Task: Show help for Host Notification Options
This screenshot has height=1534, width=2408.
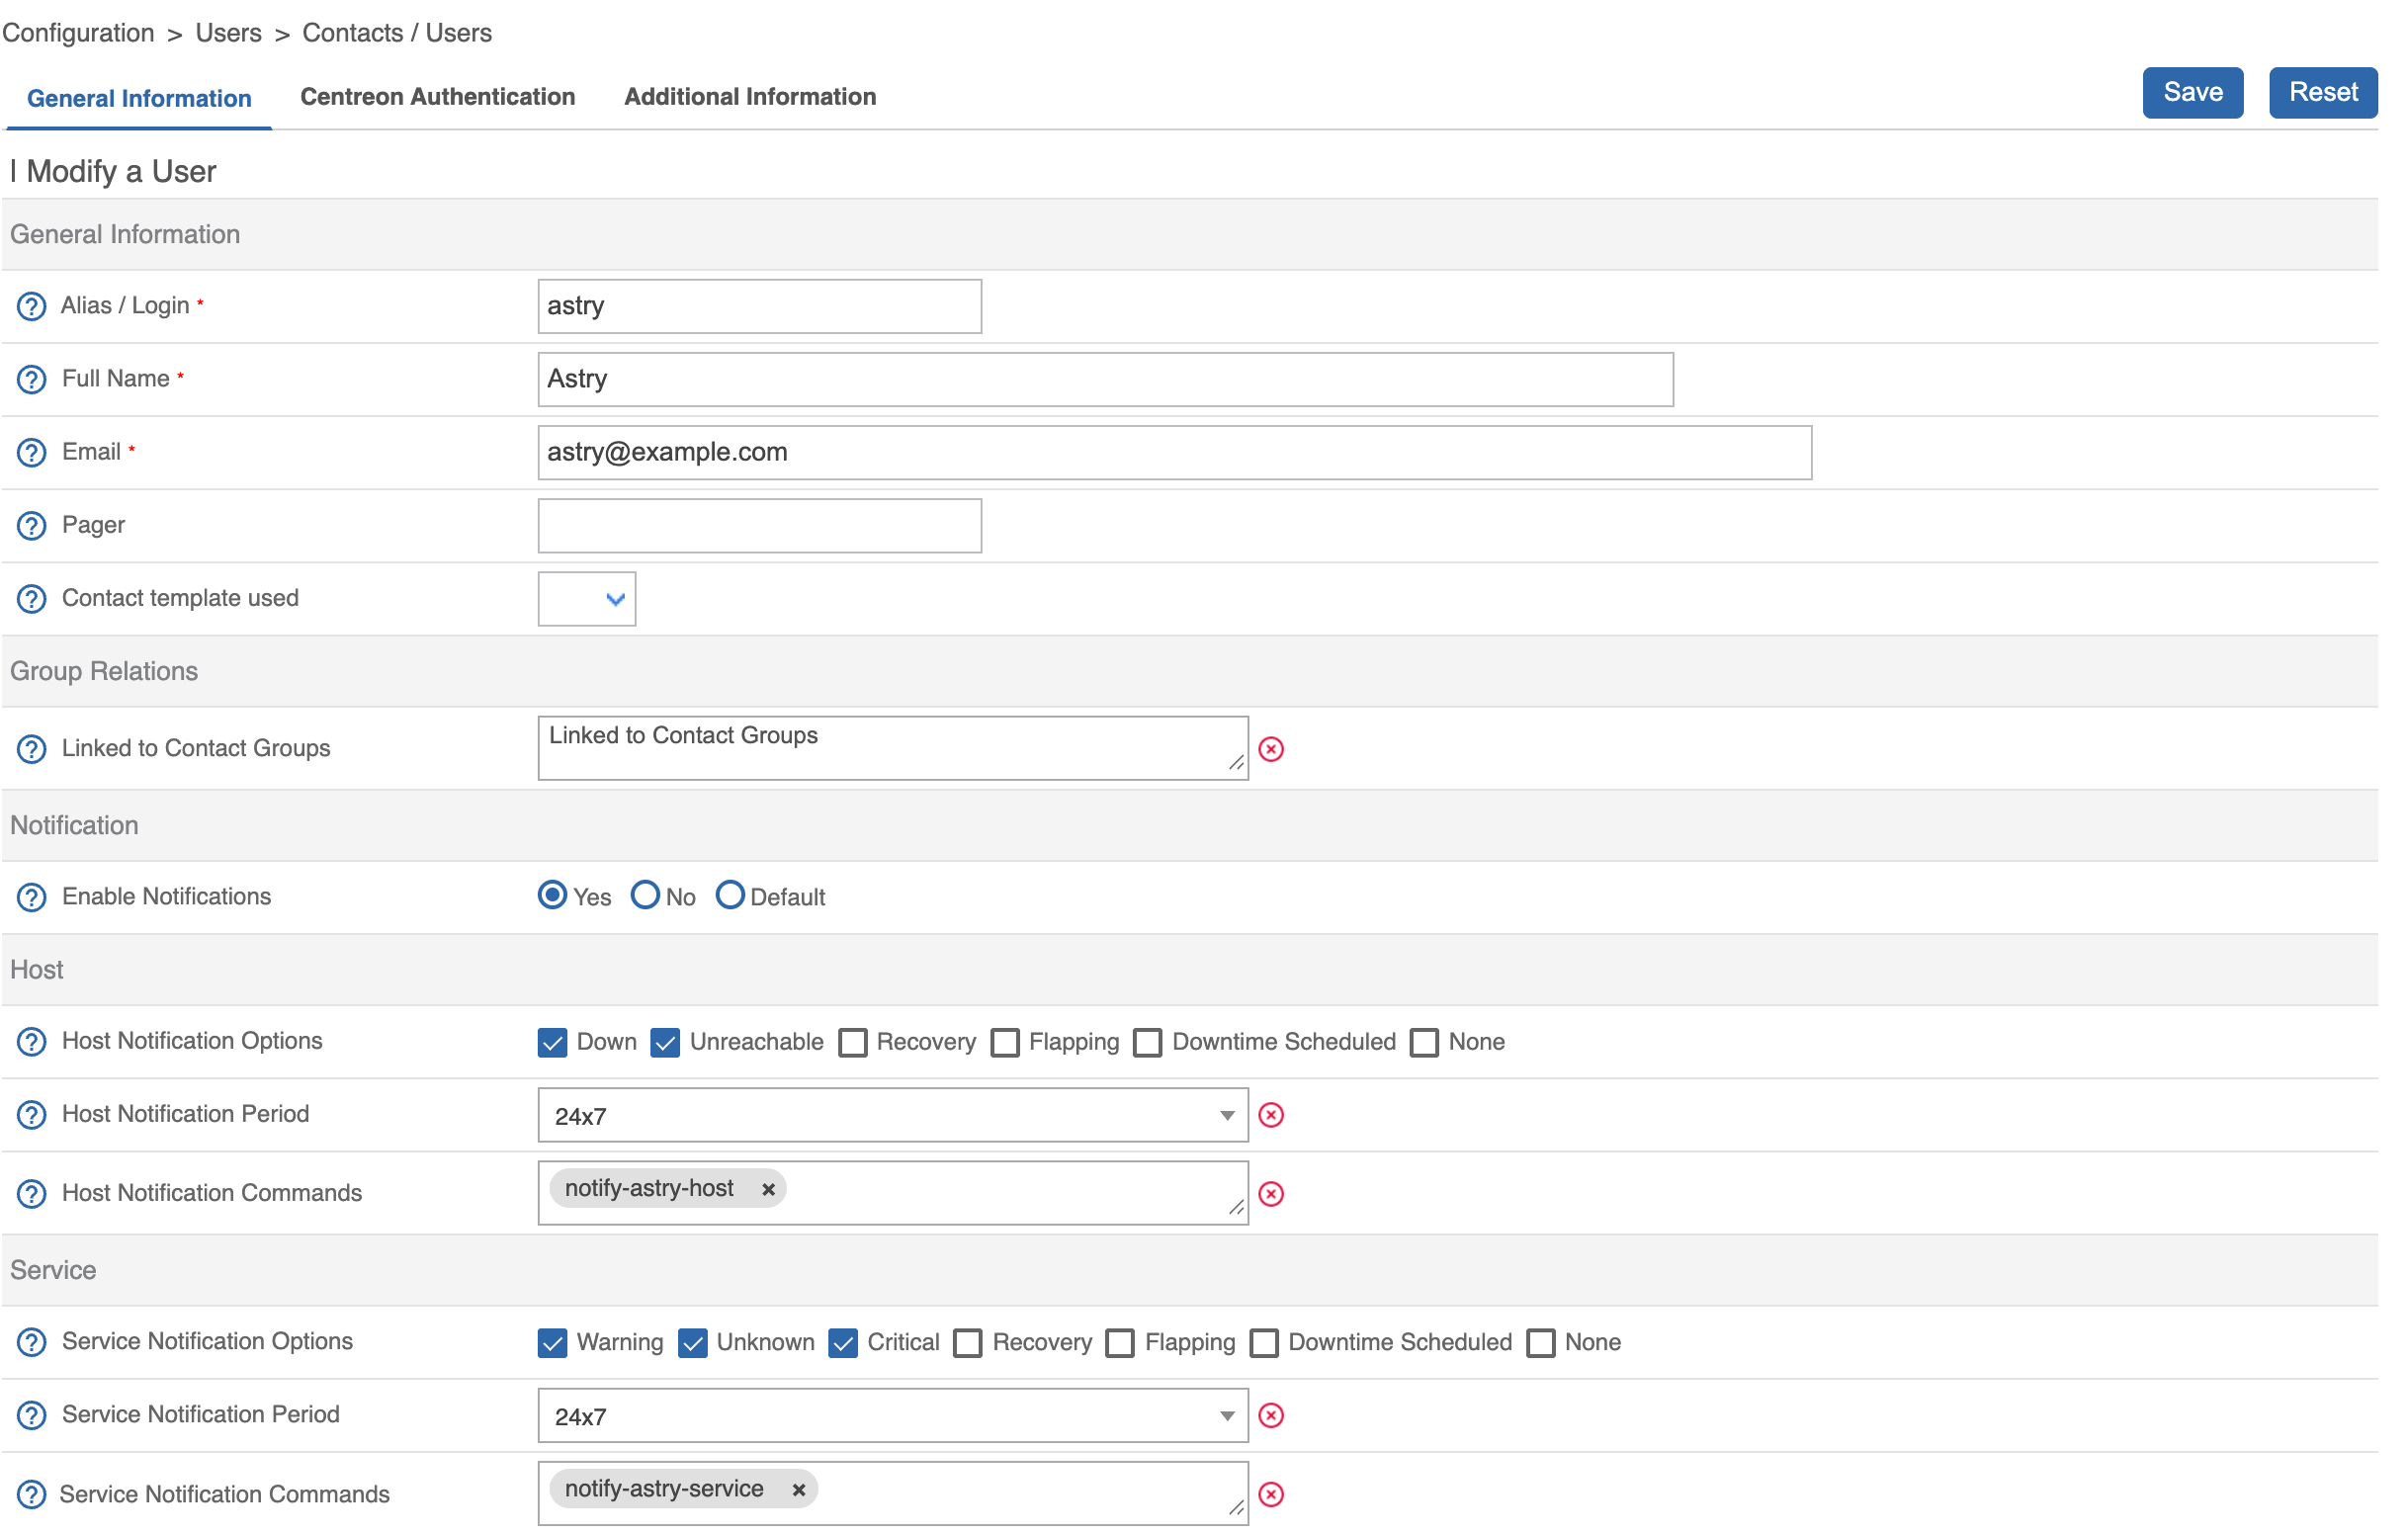Action: click(x=32, y=1041)
